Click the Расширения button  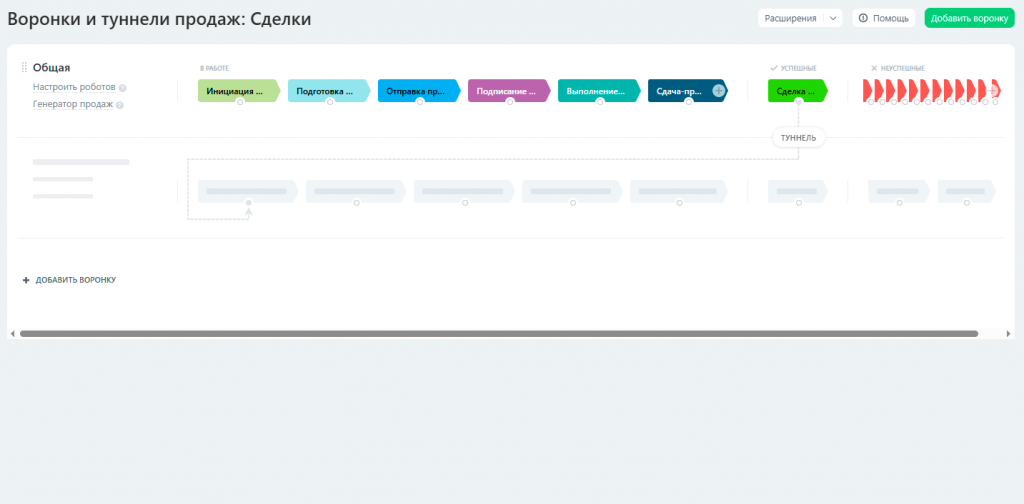[x=792, y=18]
